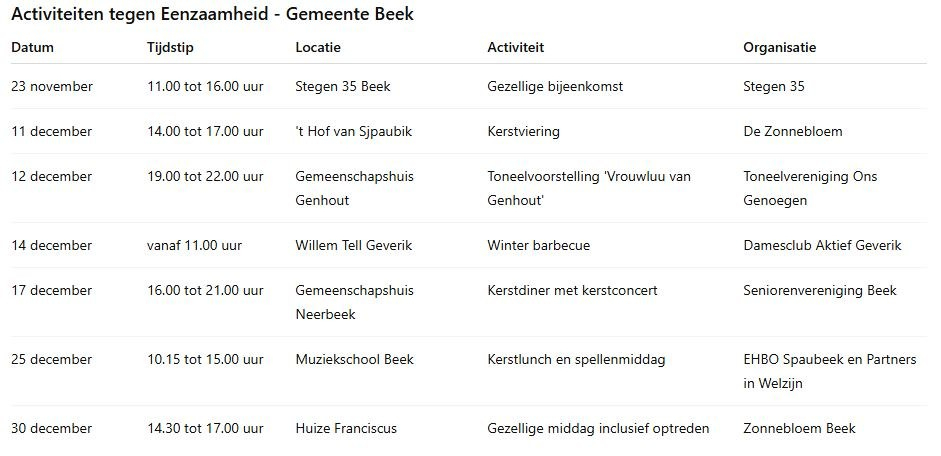The width and height of the screenshot is (941, 456).
Task: Select the '23 november' date cell
Action: [52, 86]
